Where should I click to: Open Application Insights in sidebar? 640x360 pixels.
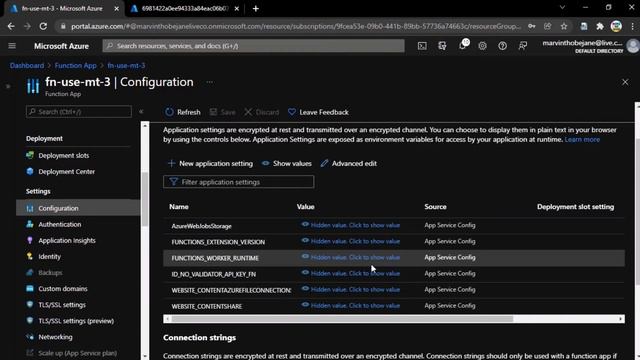coord(67,240)
